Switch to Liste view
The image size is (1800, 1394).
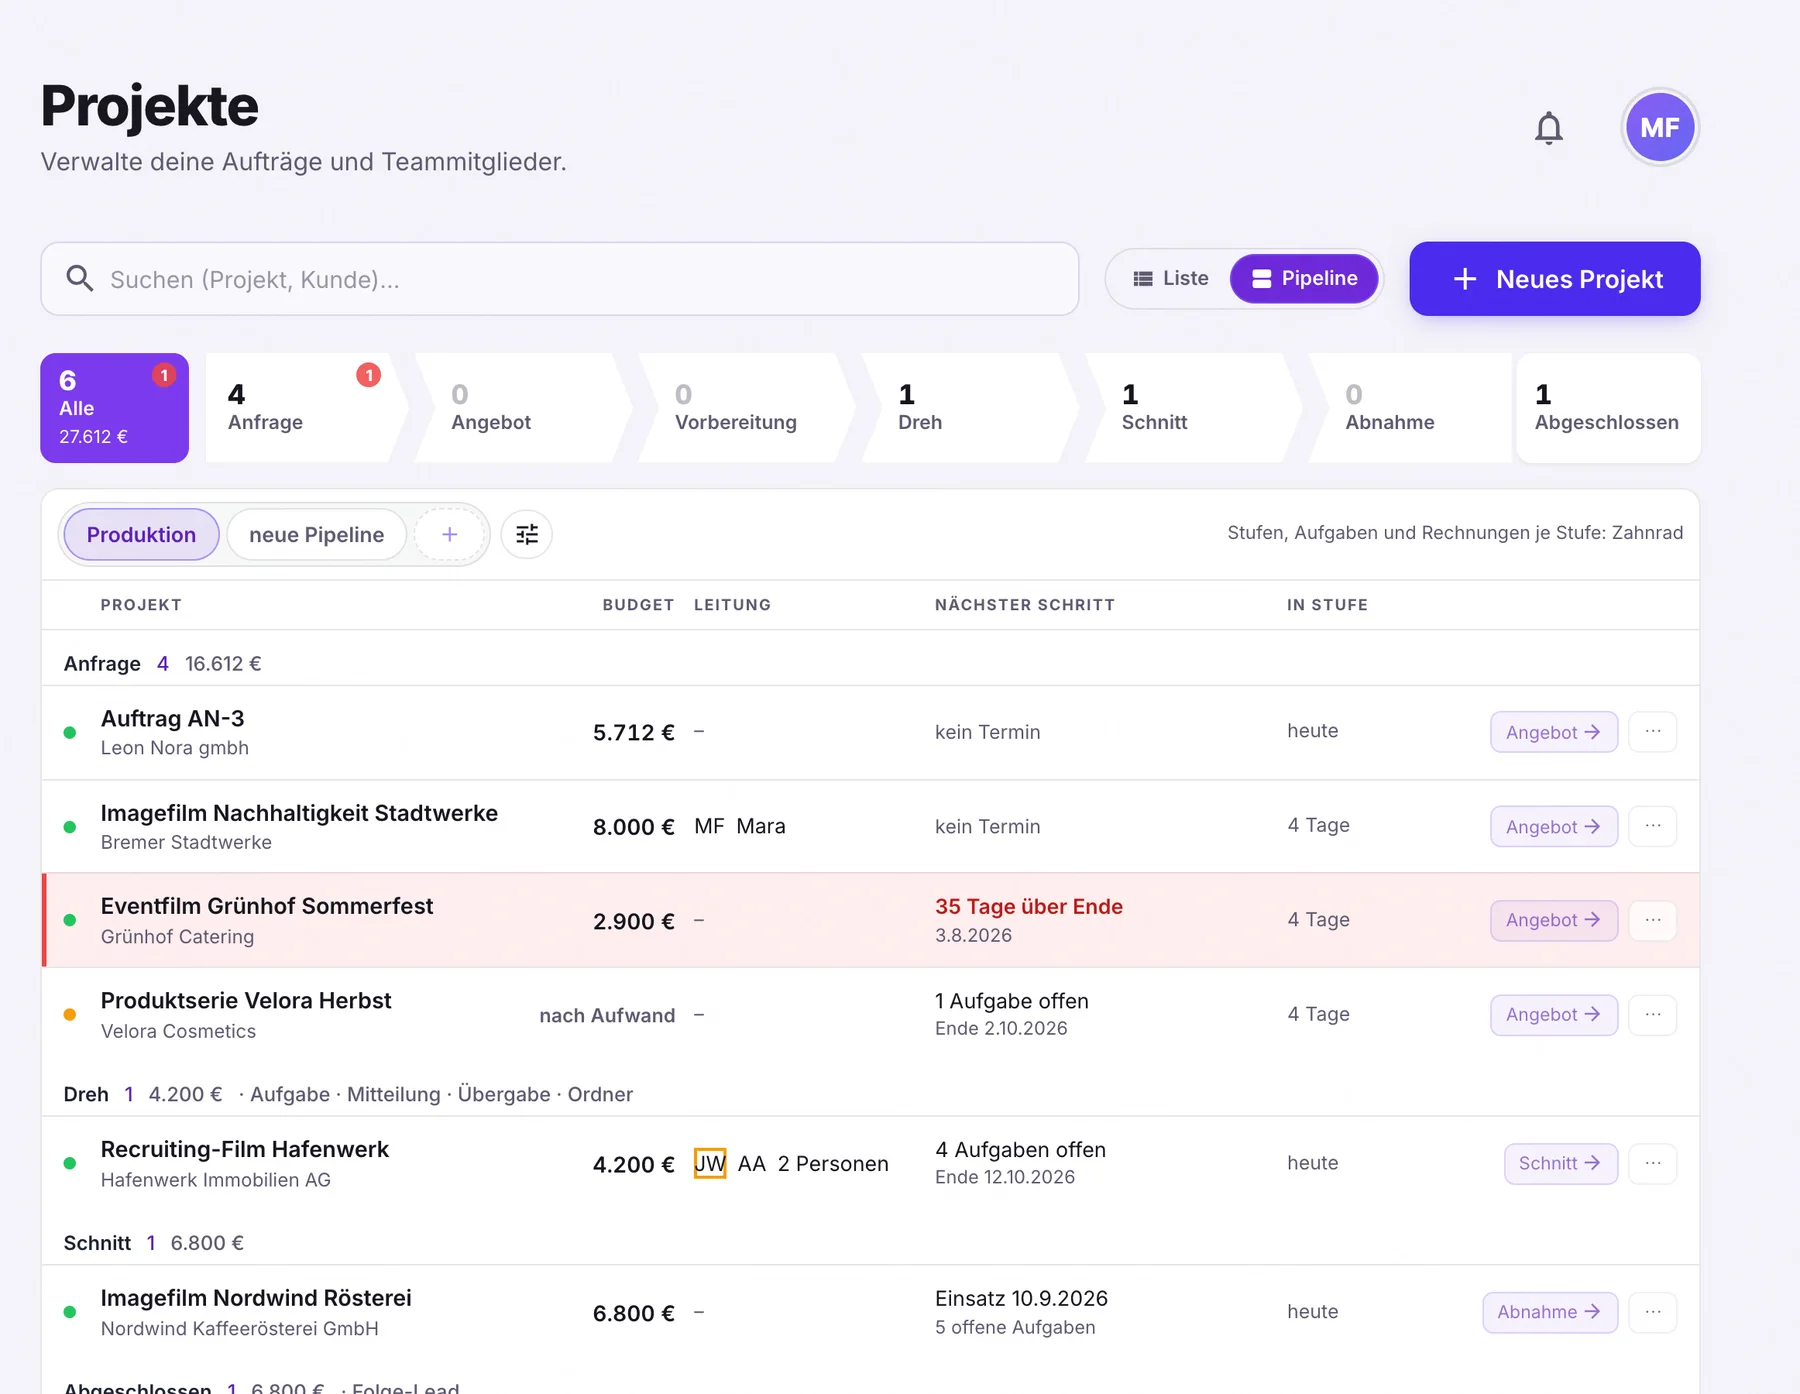[1171, 278]
